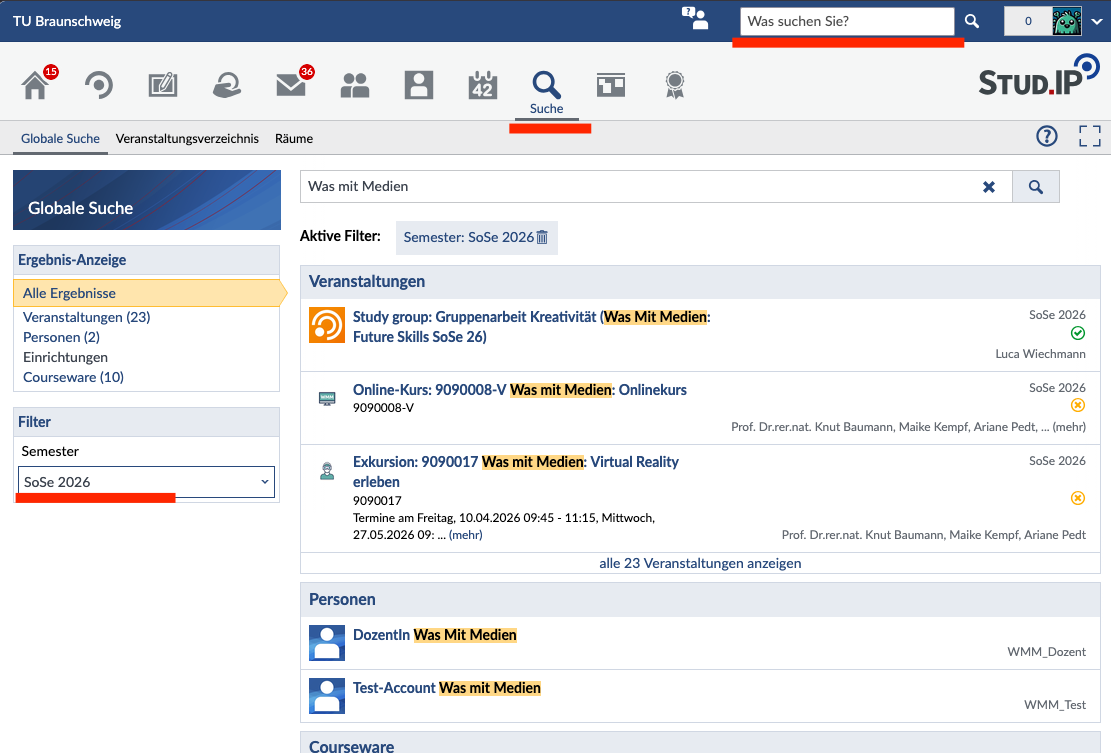The image size is (1111, 753).
Task: Submit search with magnifier button beside query
Action: tap(1036, 187)
